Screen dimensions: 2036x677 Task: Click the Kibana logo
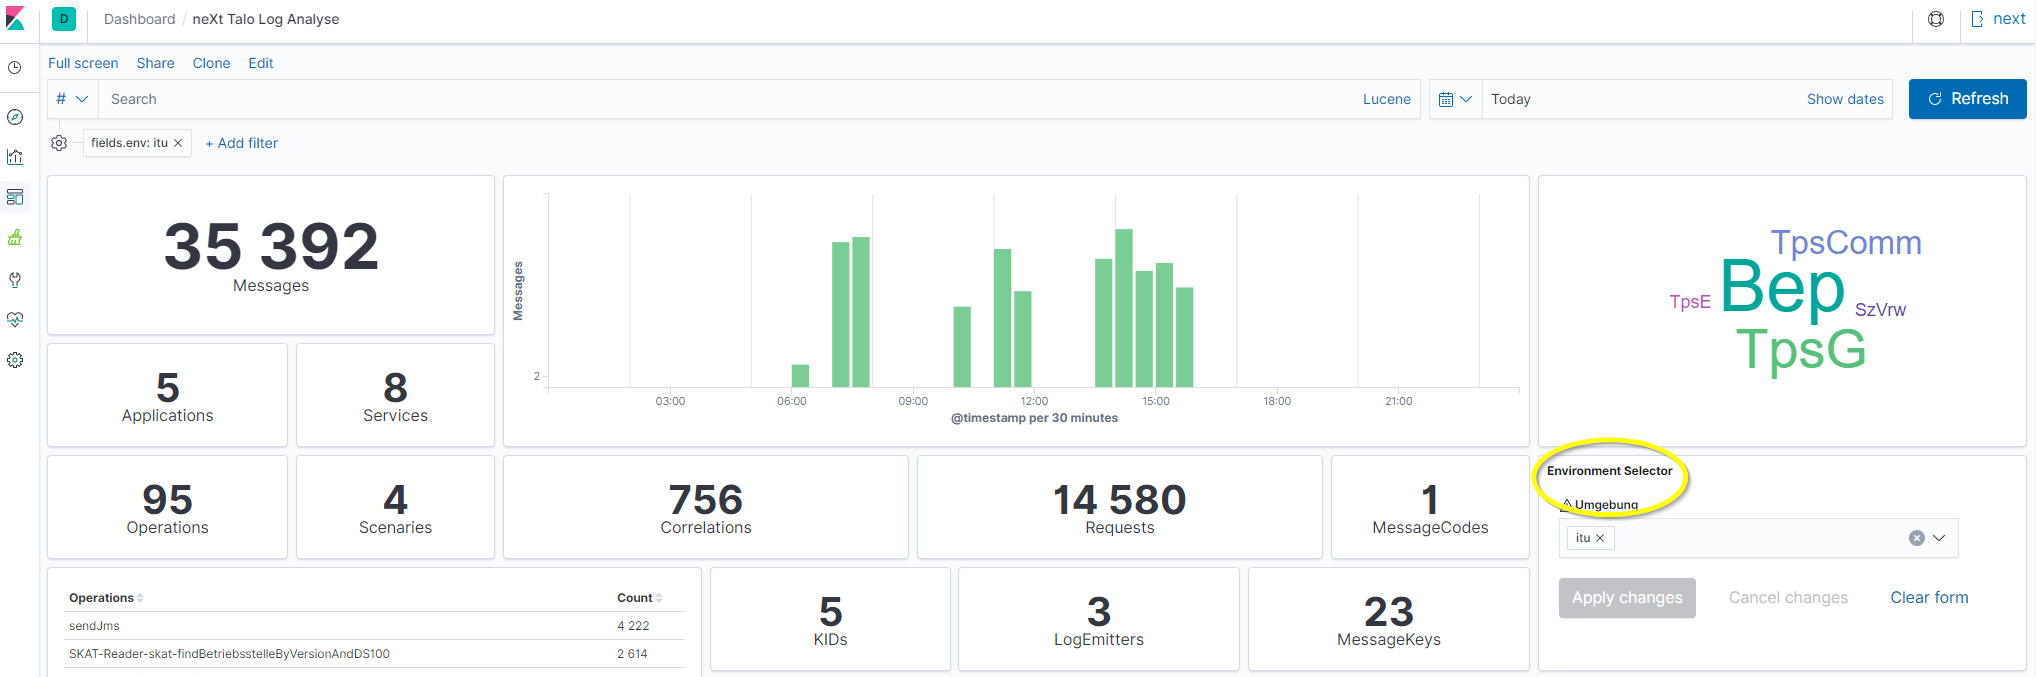point(15,19)
